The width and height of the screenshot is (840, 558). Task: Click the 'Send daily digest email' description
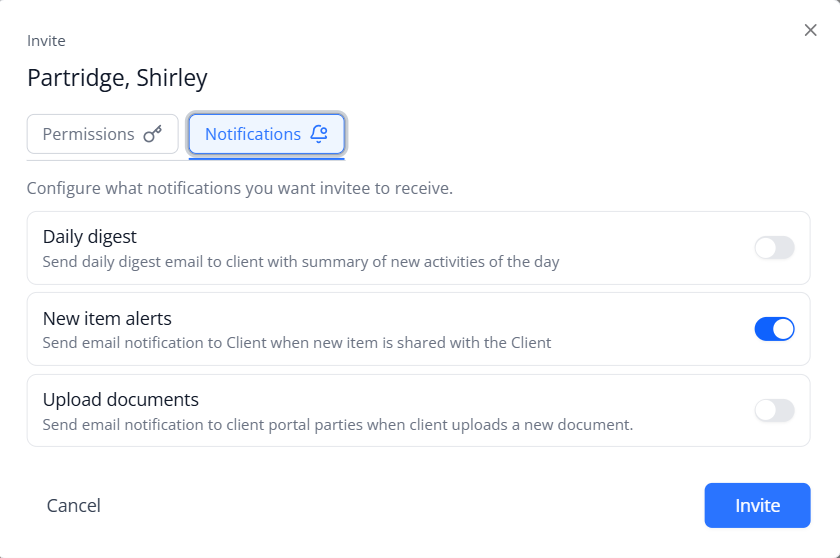coord(301,262)
